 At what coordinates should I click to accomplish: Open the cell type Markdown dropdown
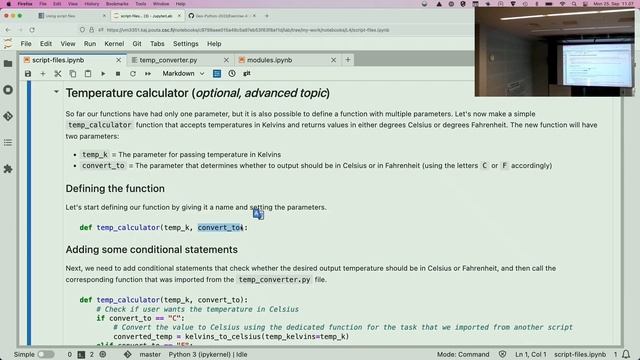tap(183, 73)
